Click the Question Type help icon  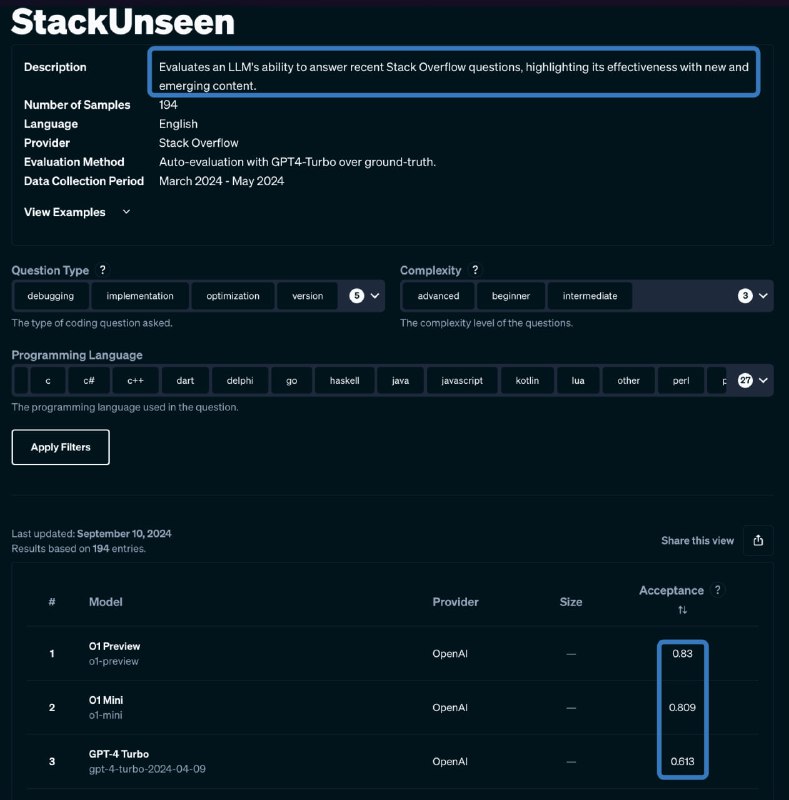click(x=103, y=270)
